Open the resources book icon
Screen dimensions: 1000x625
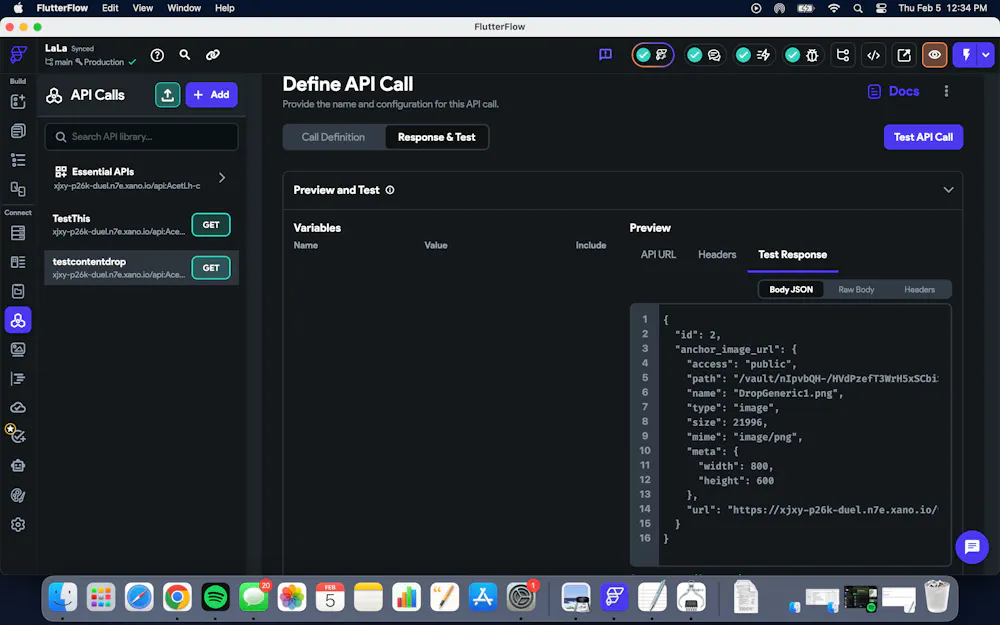pyautogui.click(x=605, y=55)
